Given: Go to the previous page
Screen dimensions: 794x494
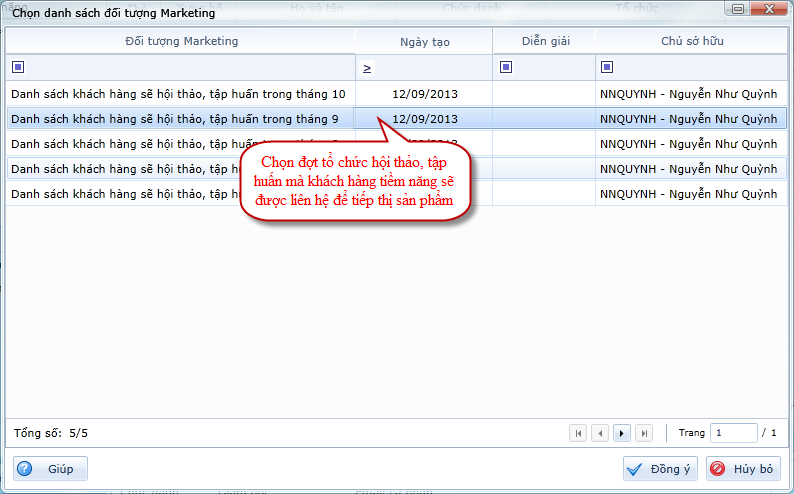Looking at the screenshot, I should click(600, 433).
